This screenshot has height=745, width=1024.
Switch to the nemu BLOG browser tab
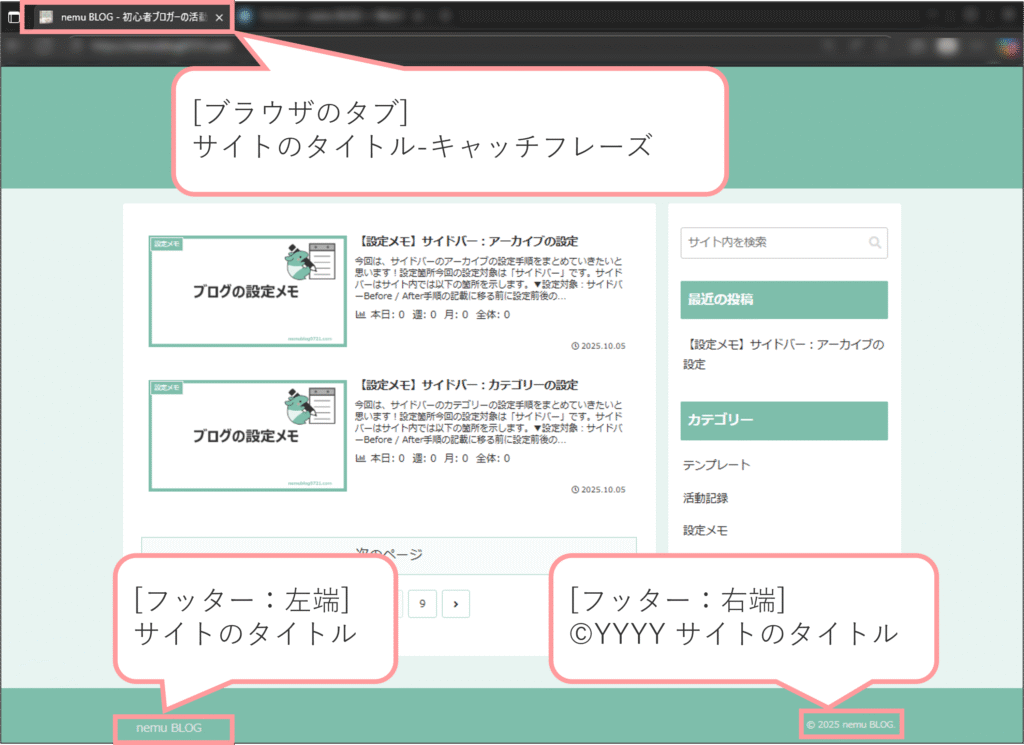(x=130, y=18)
